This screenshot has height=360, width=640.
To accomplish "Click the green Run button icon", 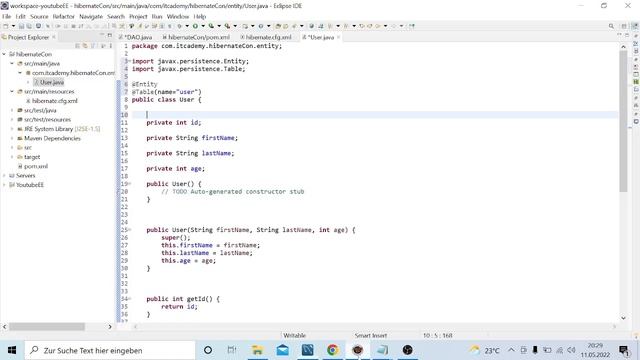I will click(195, 26).
